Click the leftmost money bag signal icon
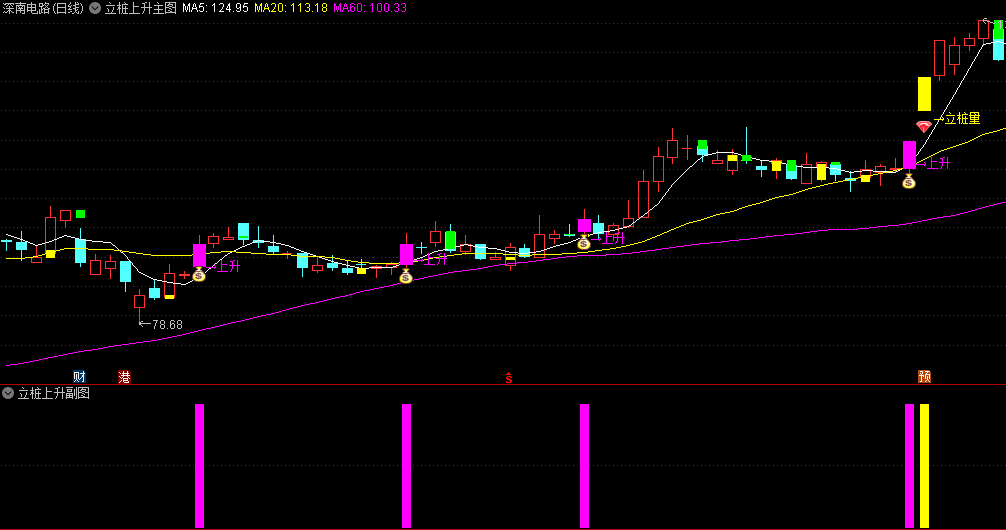The width and height of the screenshot is (1006, 530). (x=199, y=275)
